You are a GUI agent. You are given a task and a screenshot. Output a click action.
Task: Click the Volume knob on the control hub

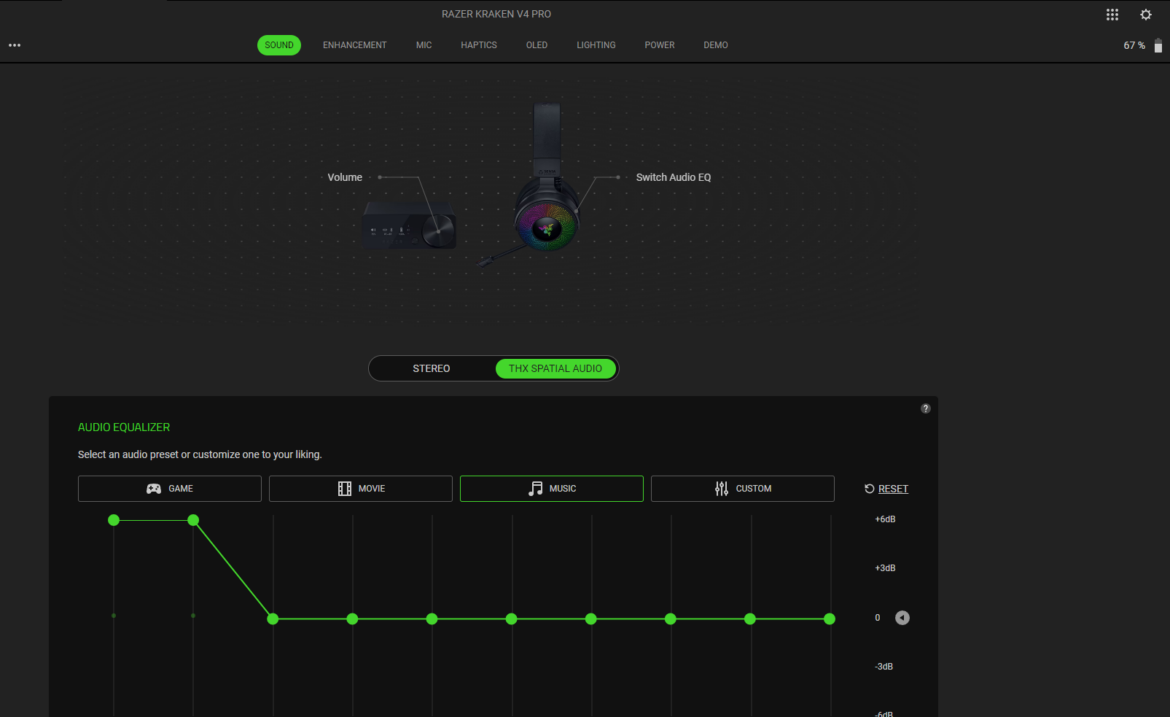click(436, 231)
